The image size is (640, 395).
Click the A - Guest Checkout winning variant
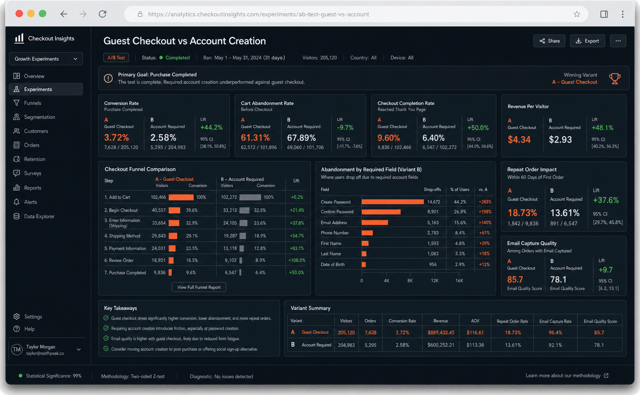coord(574,82)
